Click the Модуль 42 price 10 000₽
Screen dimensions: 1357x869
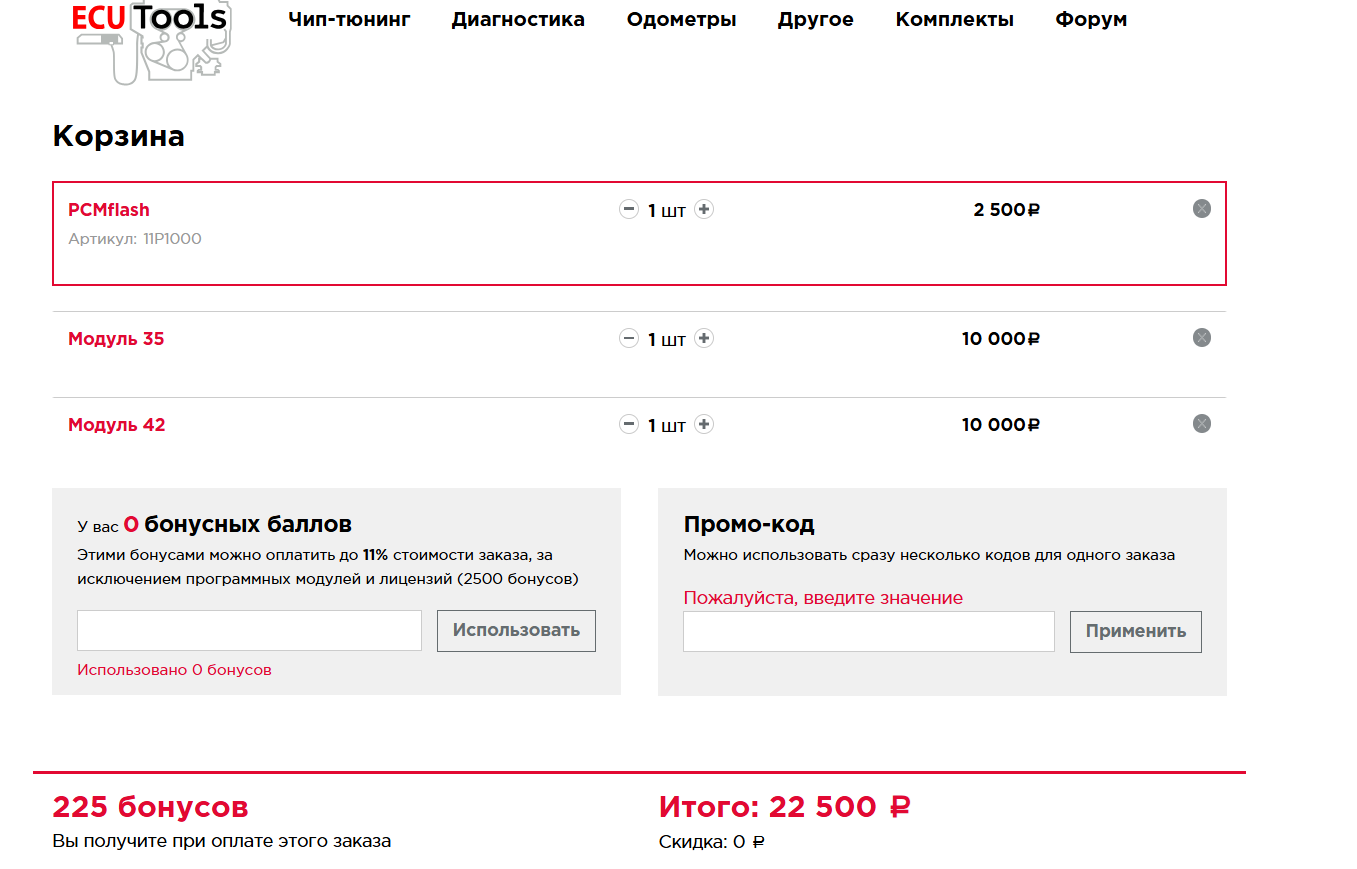coord(1001,425)
